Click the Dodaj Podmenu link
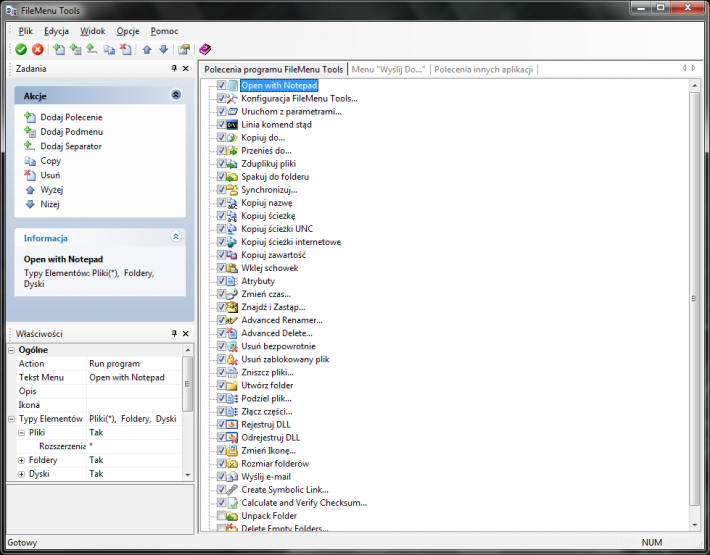 pos(72,132)
